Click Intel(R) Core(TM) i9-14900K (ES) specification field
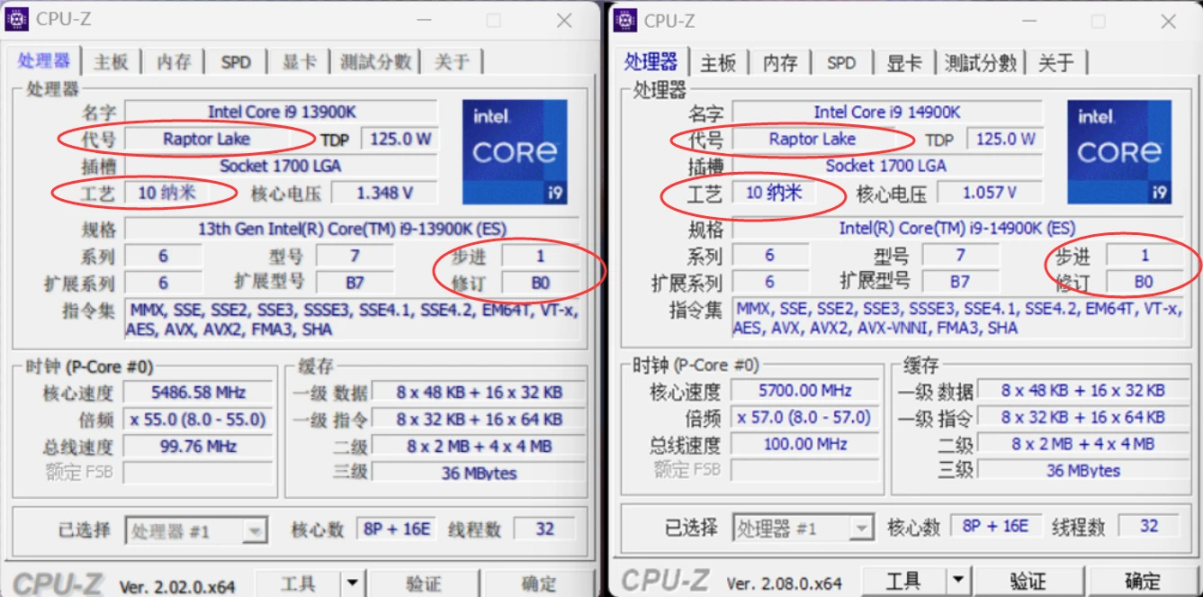 pyautogui.click(x=958, y=229)
